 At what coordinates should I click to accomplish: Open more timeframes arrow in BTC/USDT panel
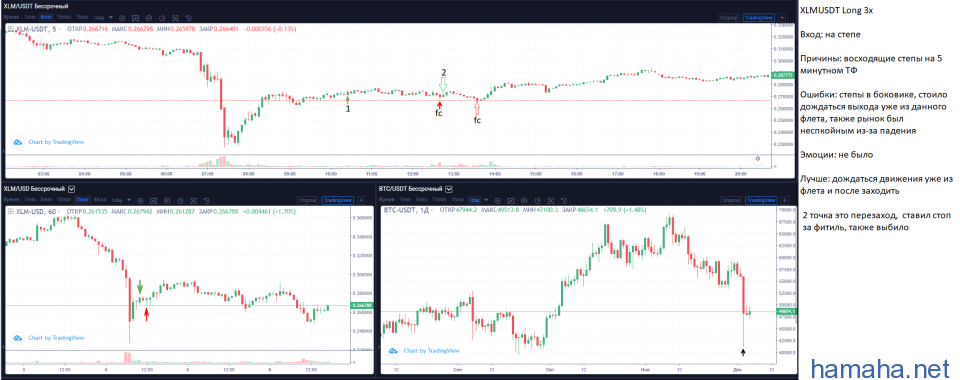point(486,200)
